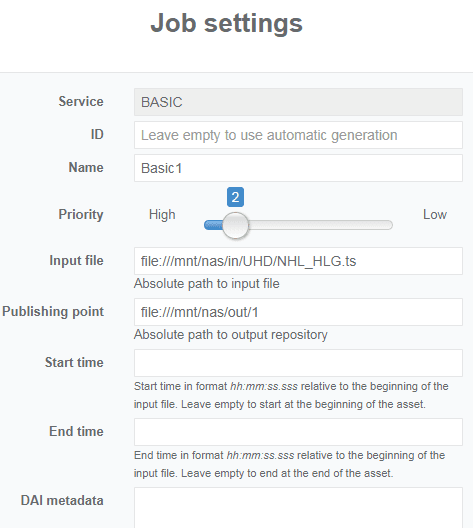Click the Service field showing BASIC
Image resolution: width=473 pixels, height=528 pixels.
298,102
